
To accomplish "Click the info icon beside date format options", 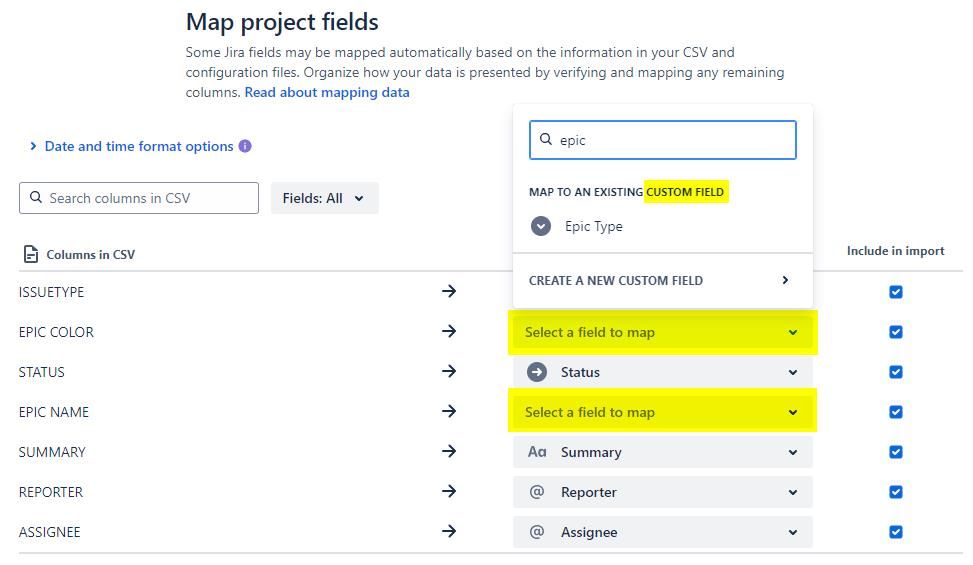I will (245, 146).
